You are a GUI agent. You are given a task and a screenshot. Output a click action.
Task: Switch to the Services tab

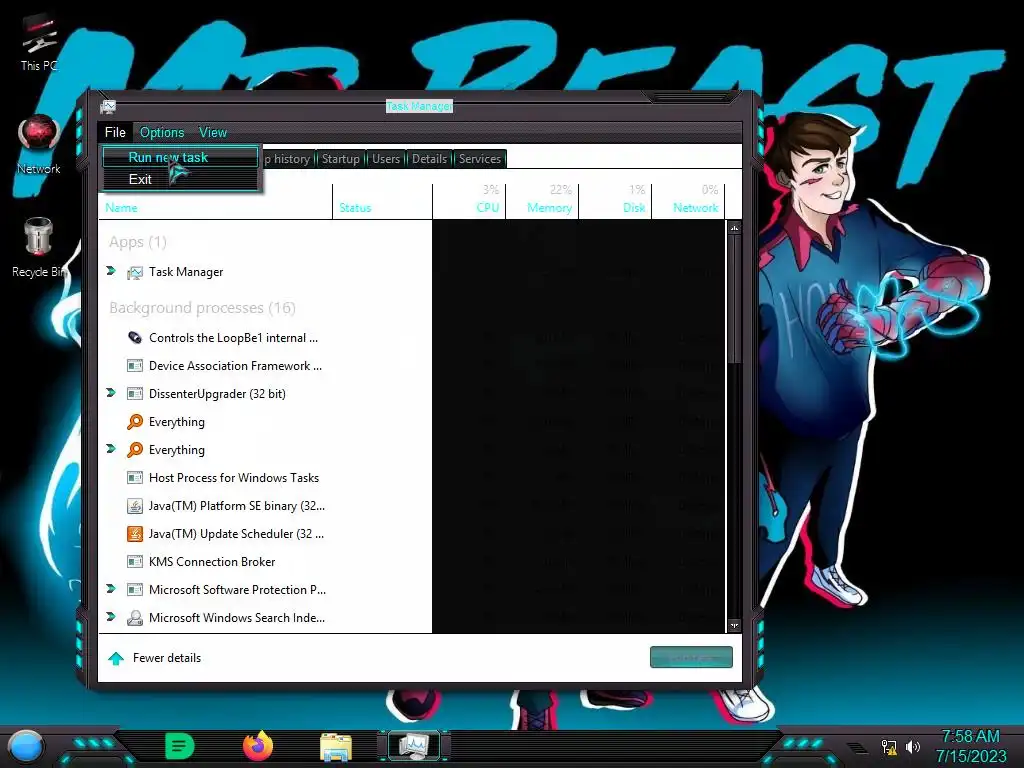(479, 159)
